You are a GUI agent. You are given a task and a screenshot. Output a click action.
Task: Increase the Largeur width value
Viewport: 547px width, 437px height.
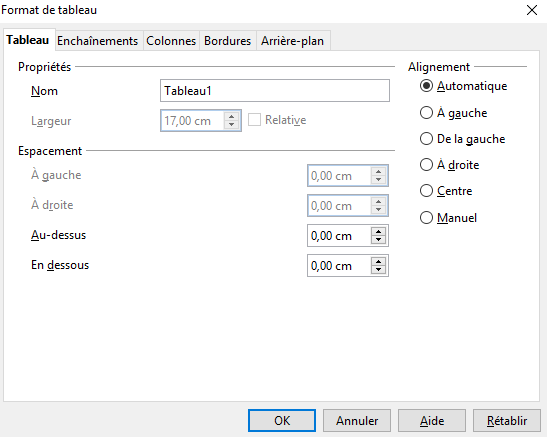point(231,116)
